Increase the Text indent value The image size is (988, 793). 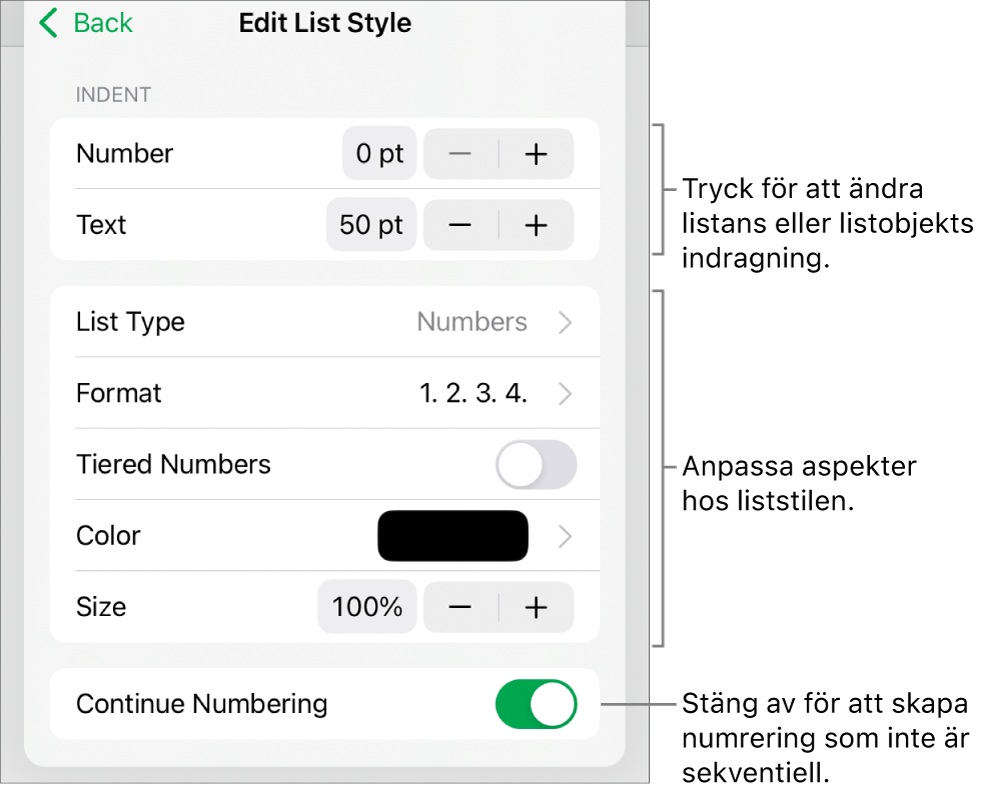click(x=537, y=225)
